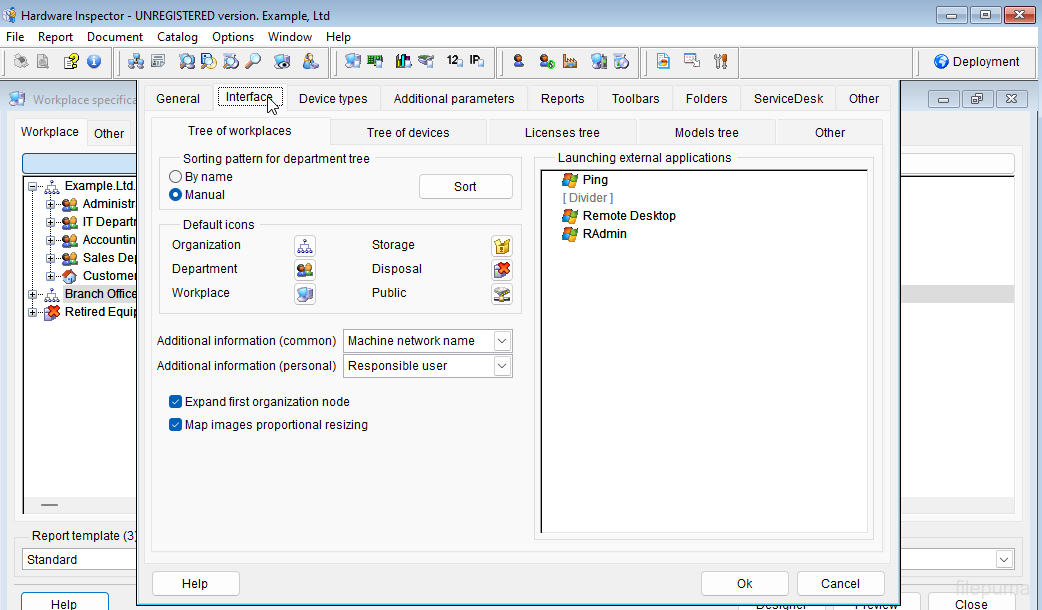Toggle Map images proportional resizing checkbox
Screen dimensions: 1042x610
pyautogui.click(x=176, y=425)
